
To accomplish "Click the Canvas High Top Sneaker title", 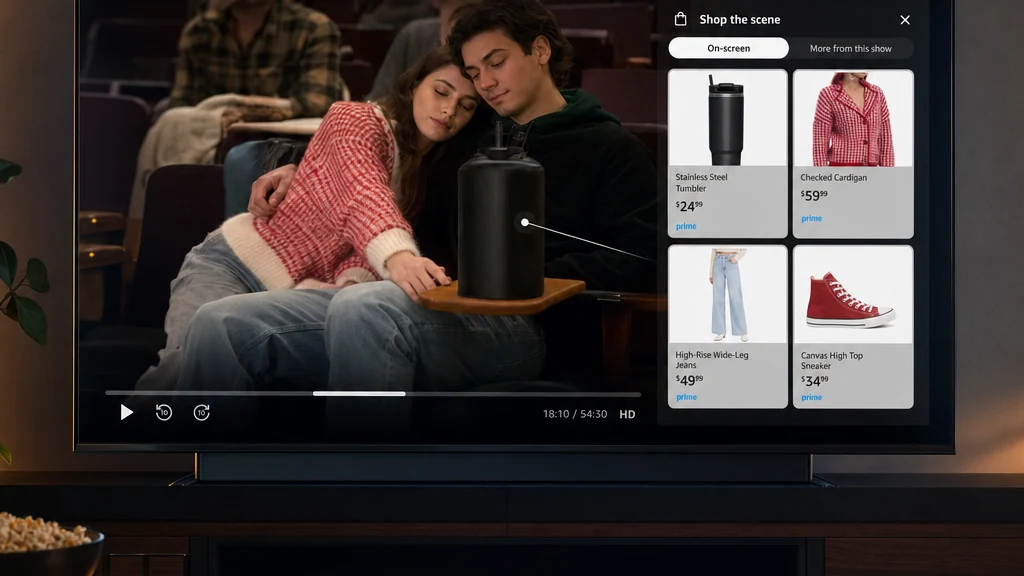I will pos(831,360).
